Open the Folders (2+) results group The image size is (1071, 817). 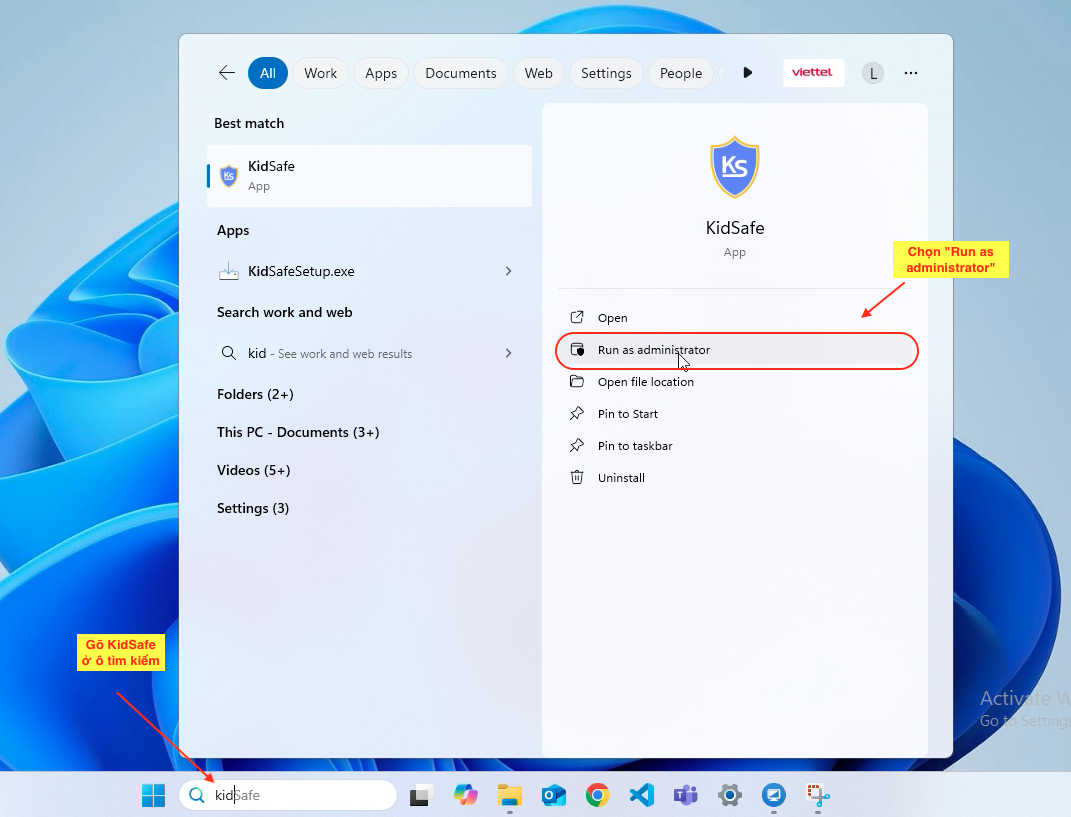[x=255, y=395]
